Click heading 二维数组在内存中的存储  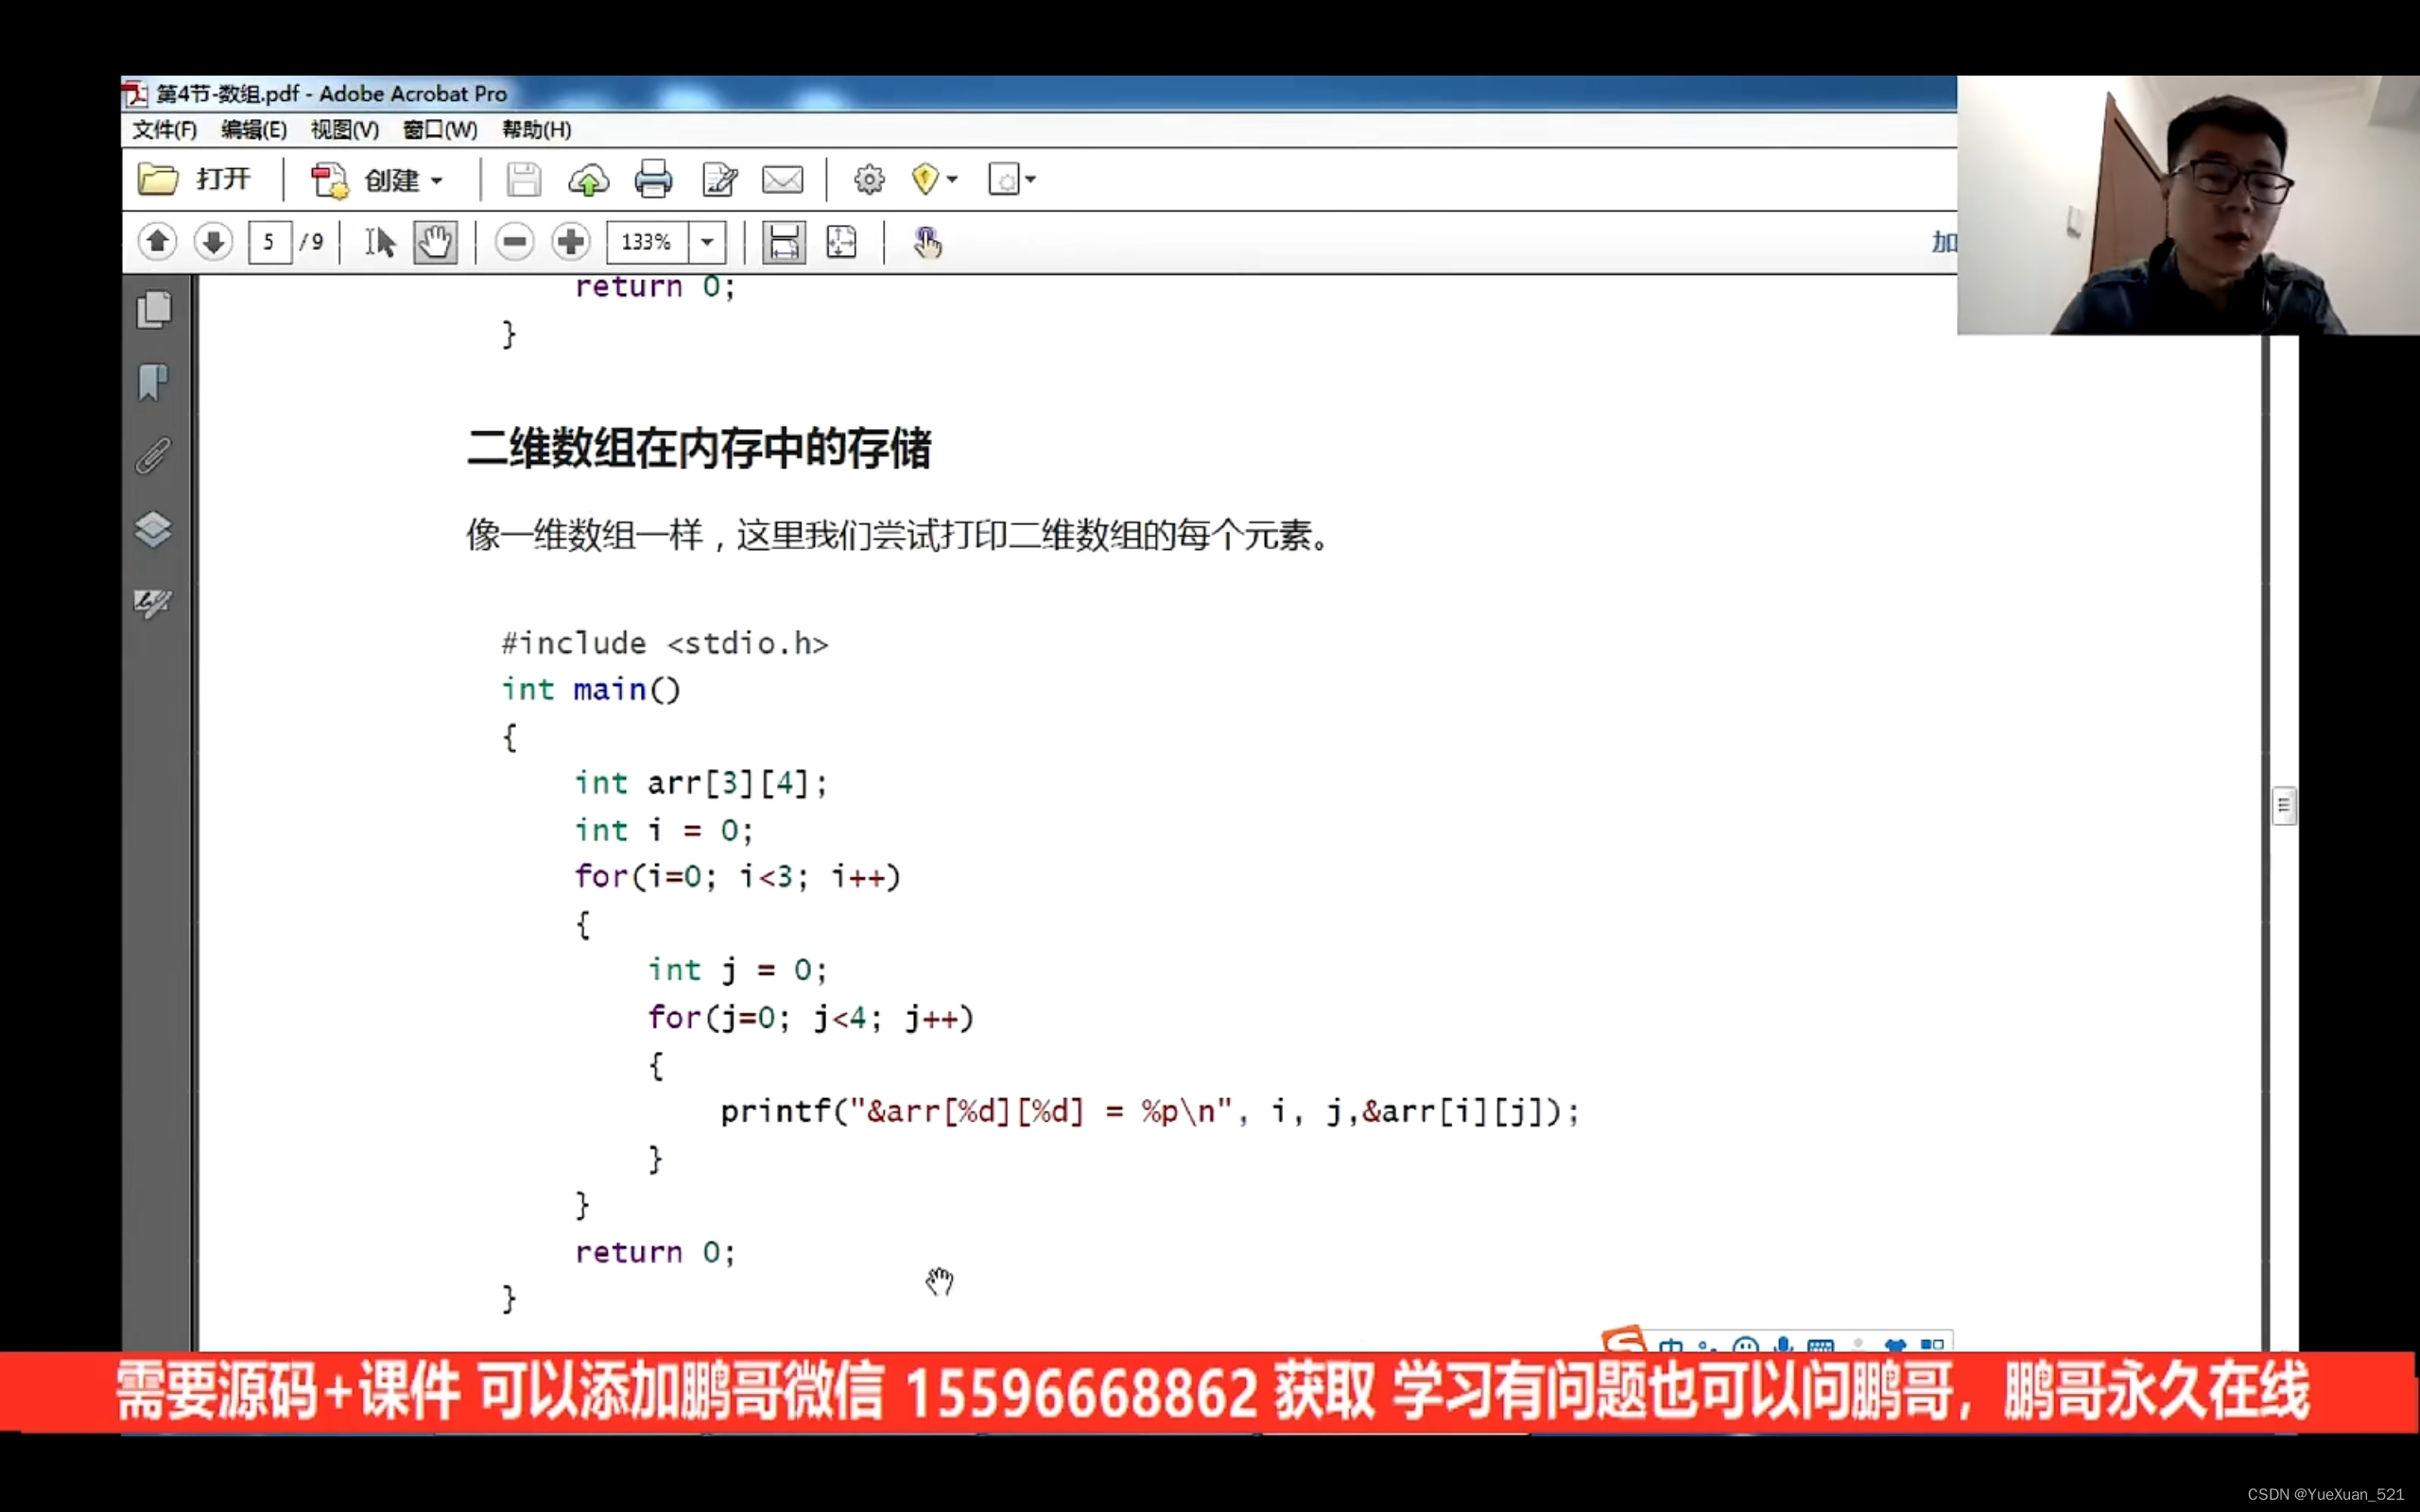coord(699,448)
